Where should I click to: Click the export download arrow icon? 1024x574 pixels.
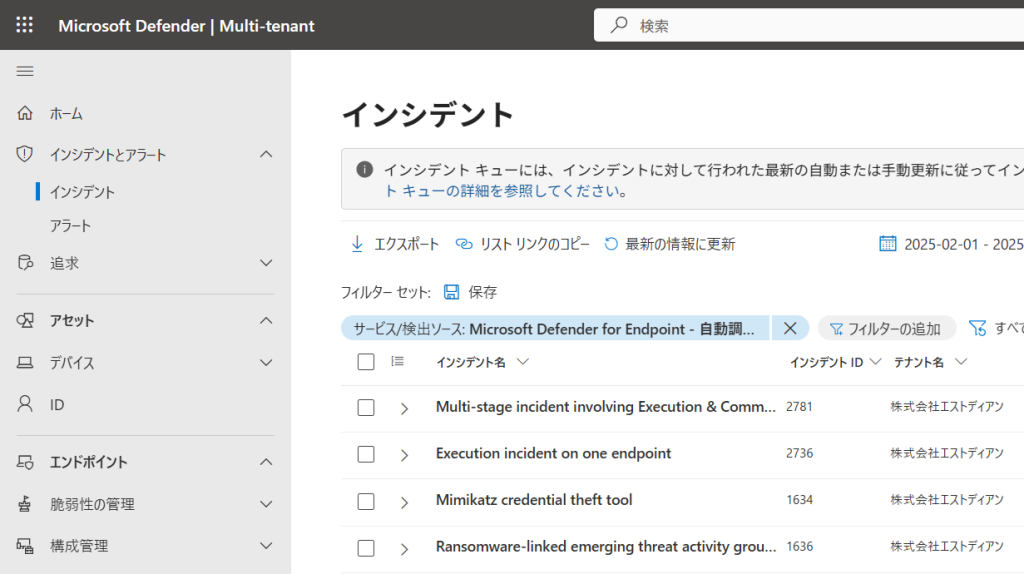[357, 244]
